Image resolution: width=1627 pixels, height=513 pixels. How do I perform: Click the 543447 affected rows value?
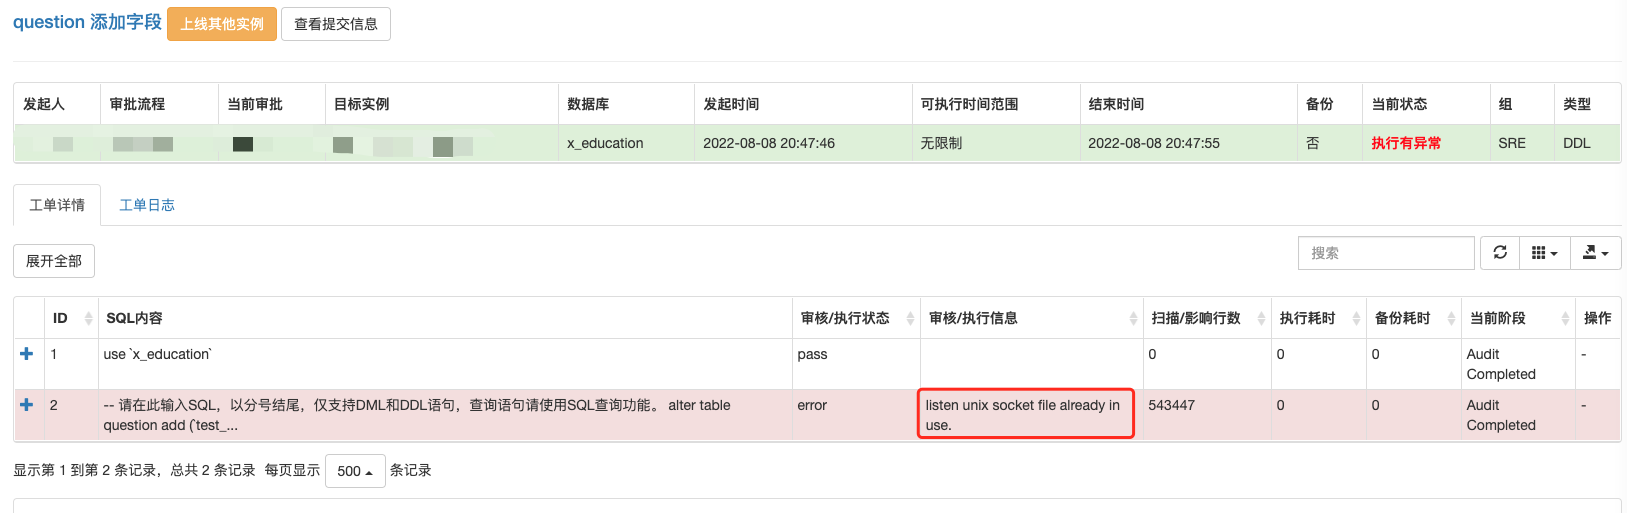(1172, 405)
